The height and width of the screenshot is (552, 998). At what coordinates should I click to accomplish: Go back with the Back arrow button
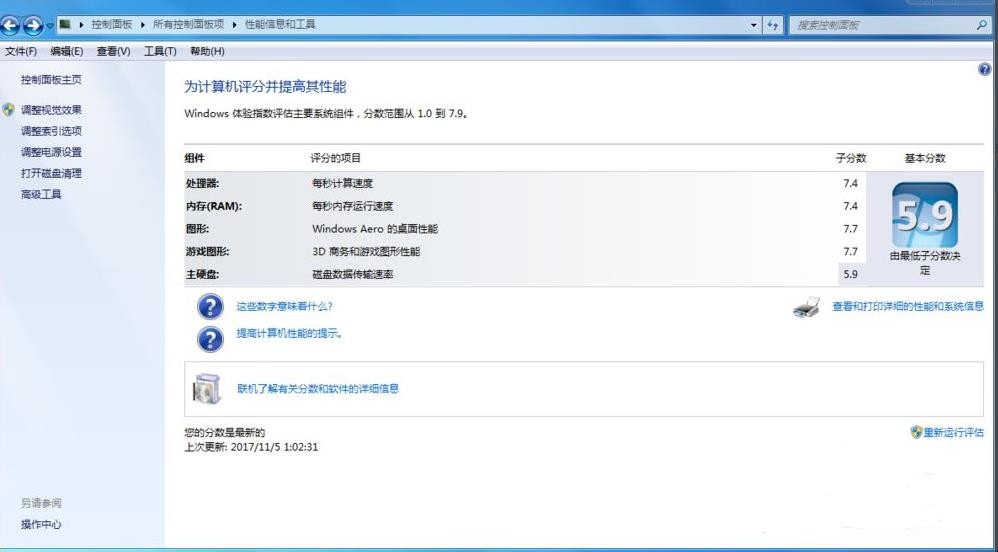click(x=10, y=25)
